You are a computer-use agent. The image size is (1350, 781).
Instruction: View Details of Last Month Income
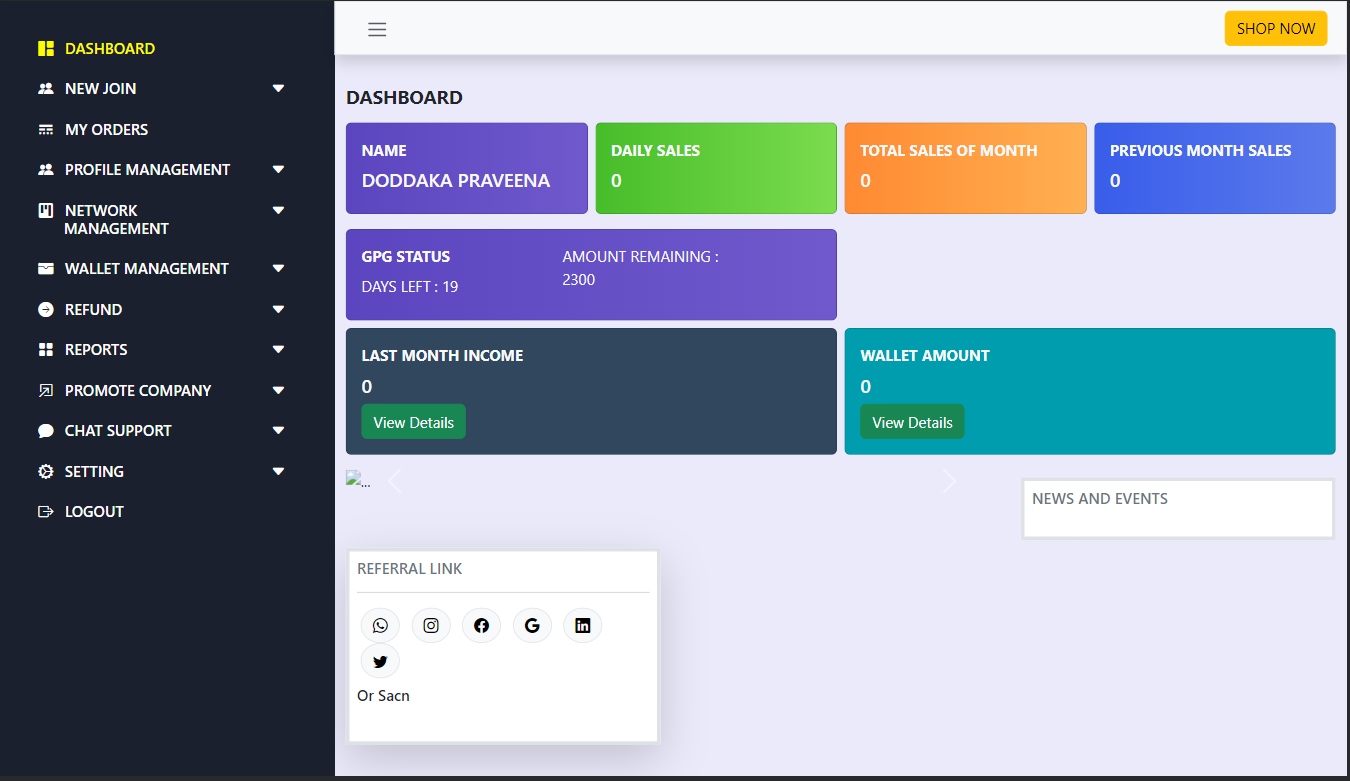point(413,422)
